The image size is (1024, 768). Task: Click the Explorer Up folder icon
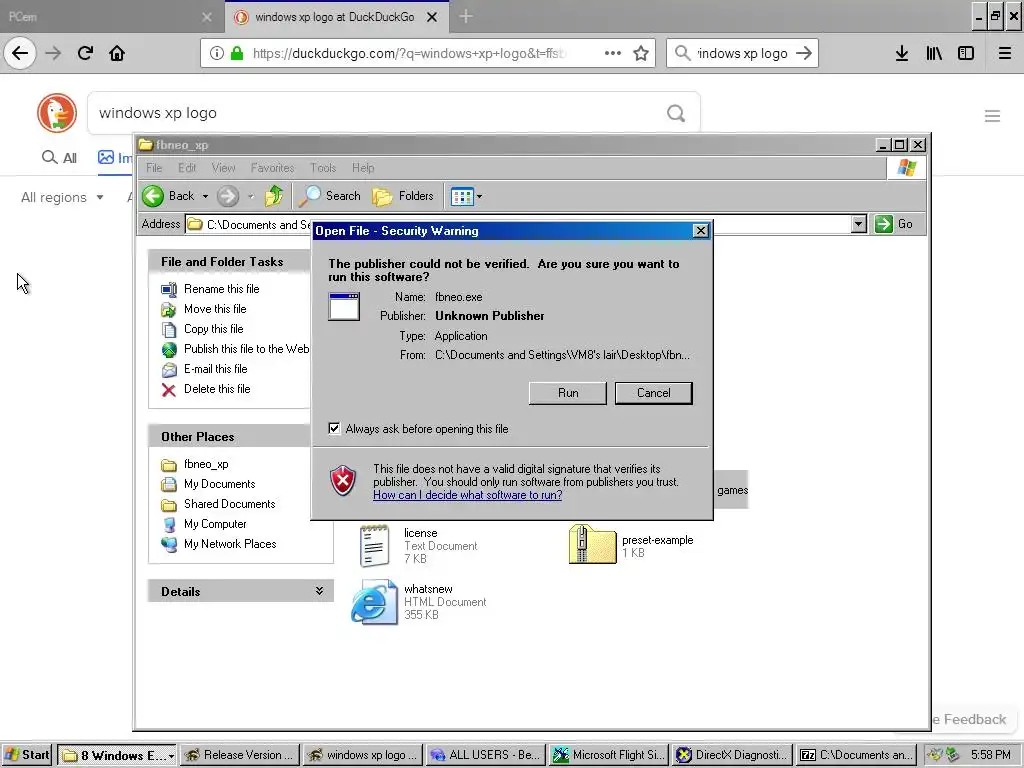(x=274, y=196)
